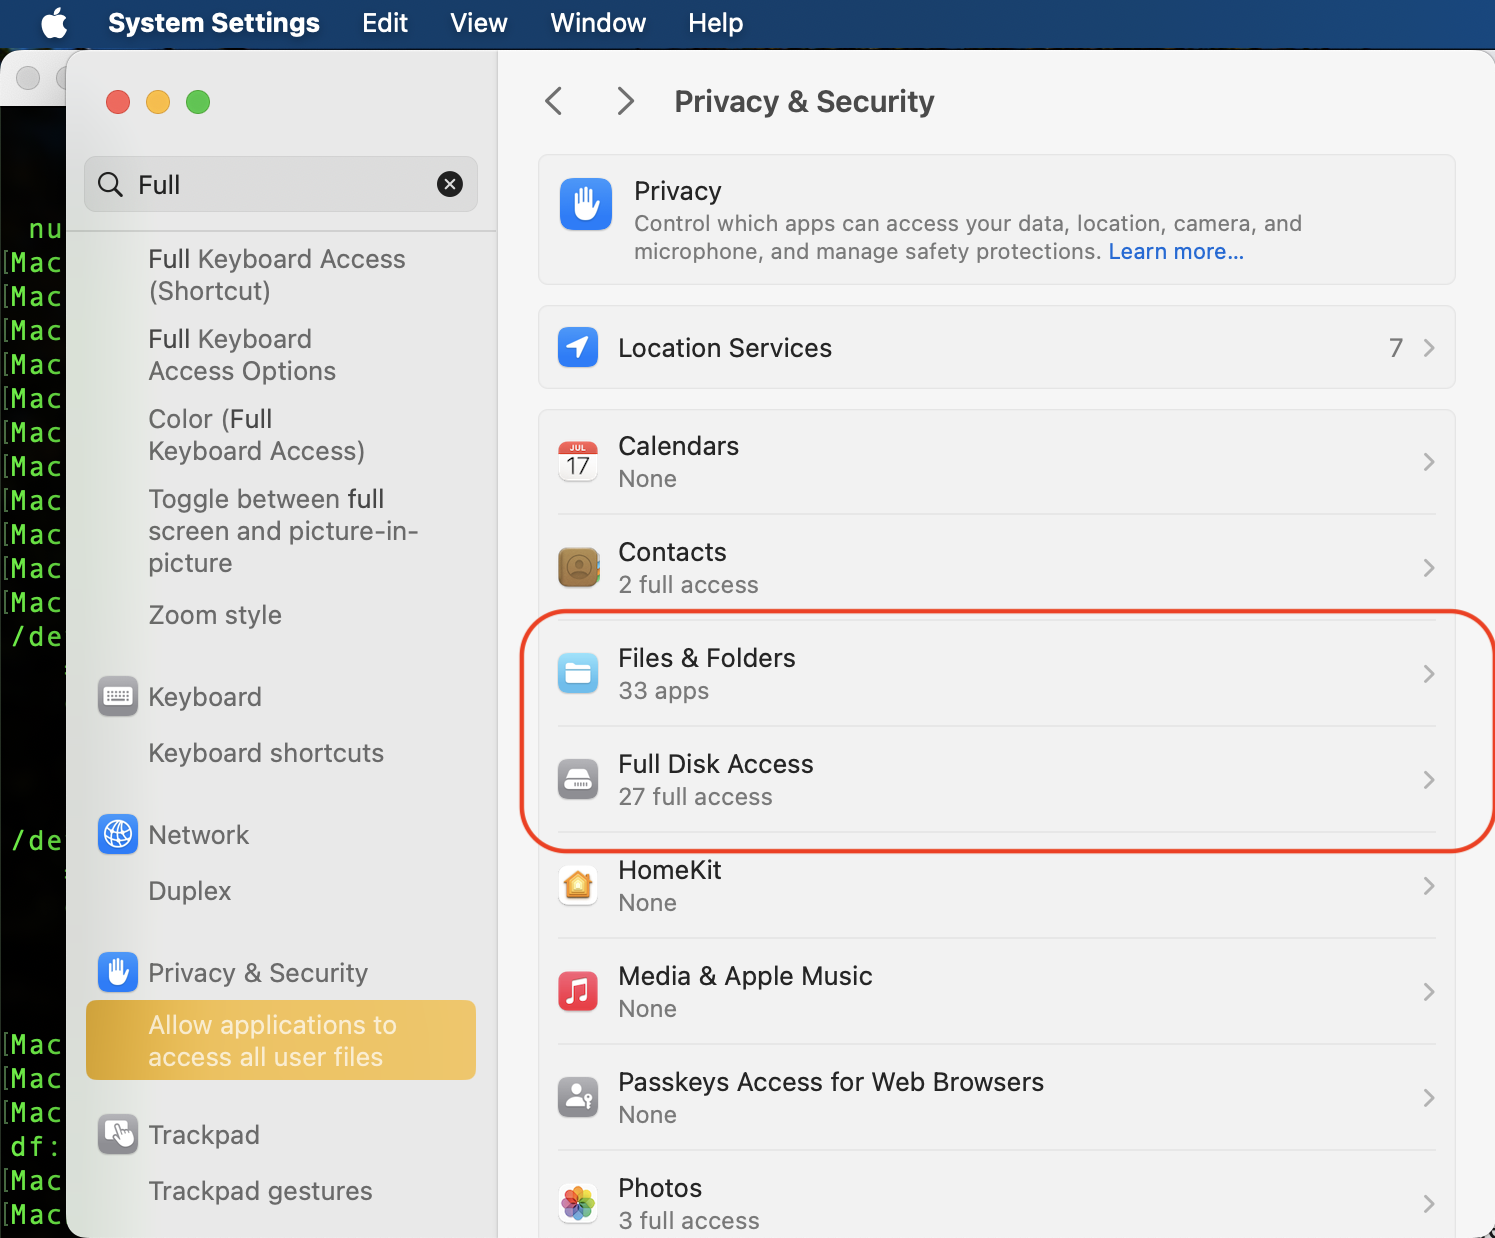Open Calendars privacy settings
Image resolution: width=1495 pixels, height=1238 pixels.
click(x=997, y=462)
